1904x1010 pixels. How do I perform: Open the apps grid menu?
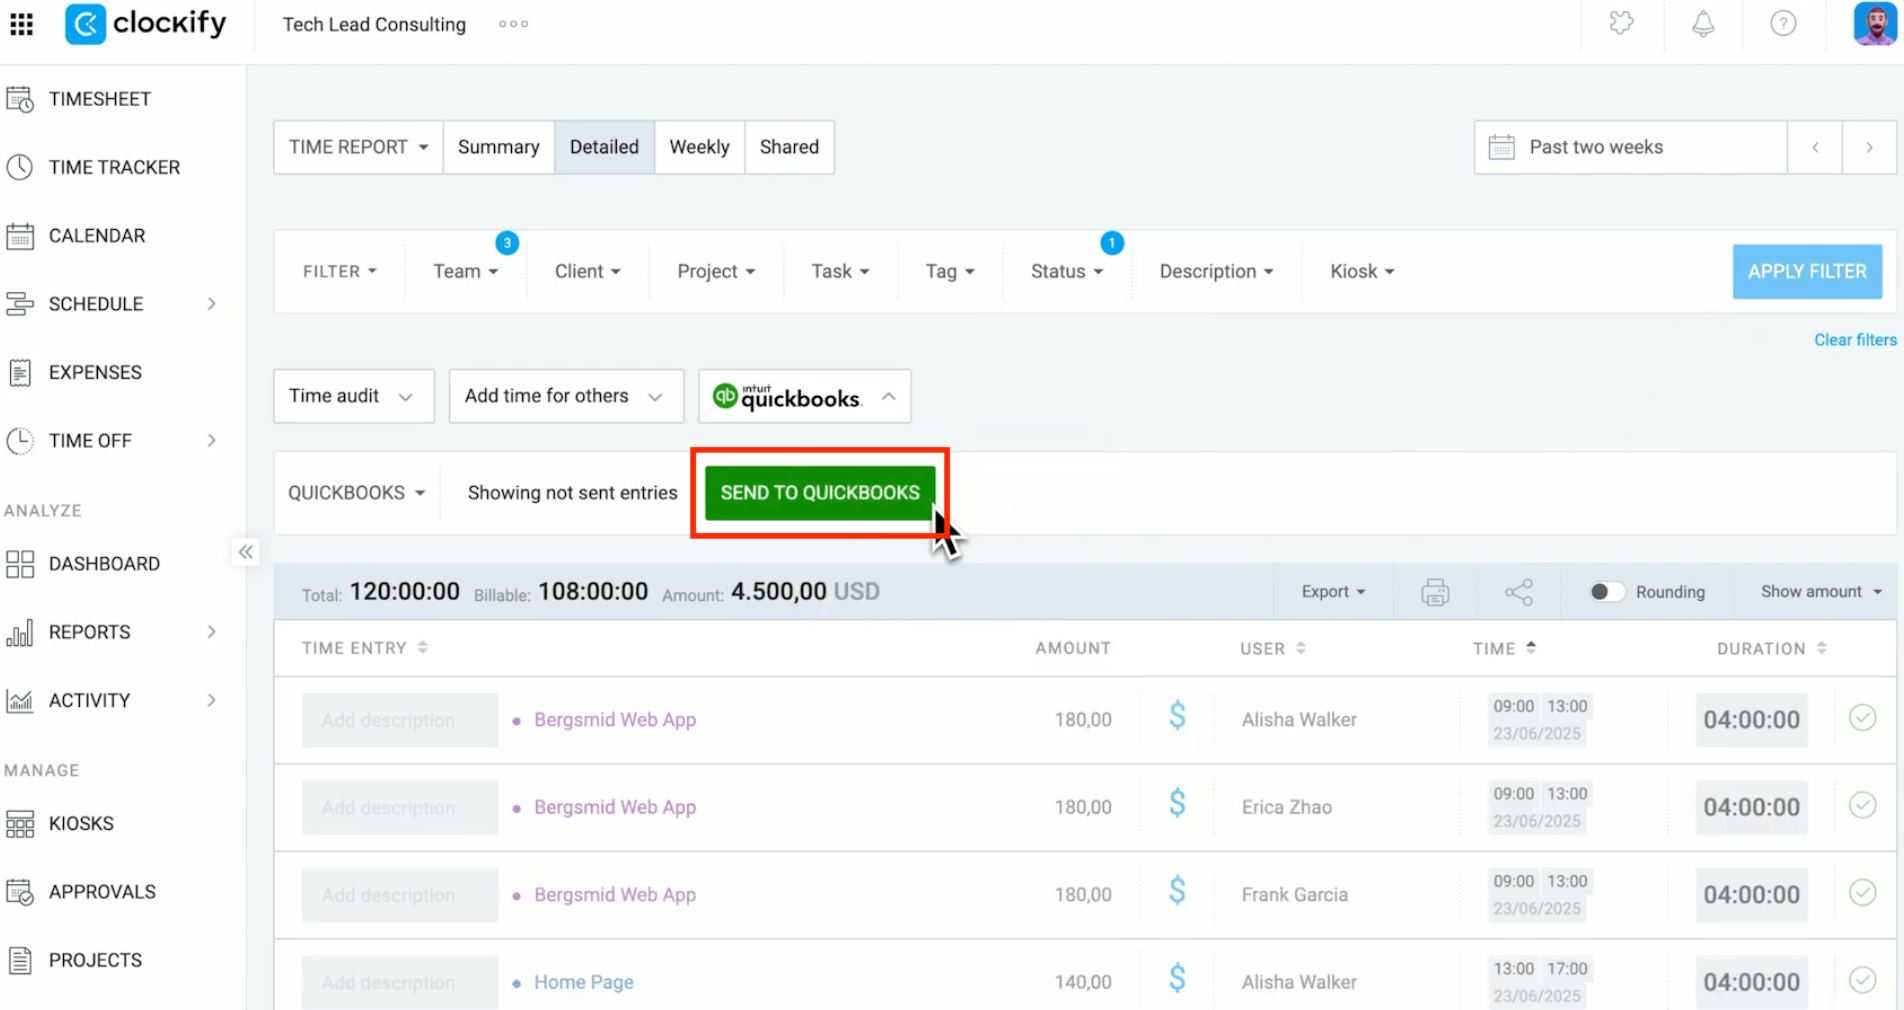click(21, 24)
